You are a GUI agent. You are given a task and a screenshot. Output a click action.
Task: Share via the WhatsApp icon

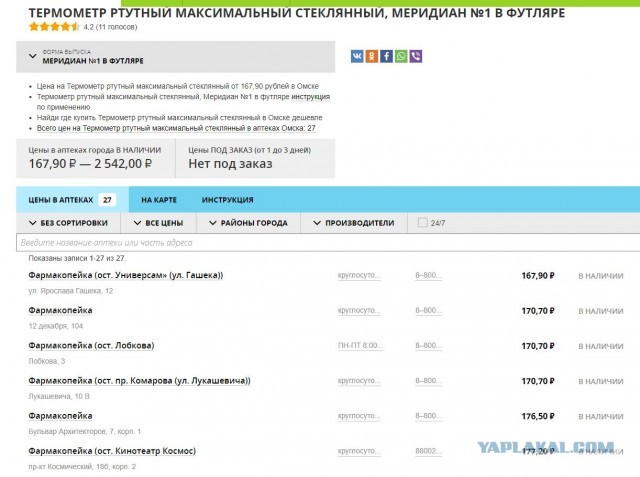click(x=401, y=56)
